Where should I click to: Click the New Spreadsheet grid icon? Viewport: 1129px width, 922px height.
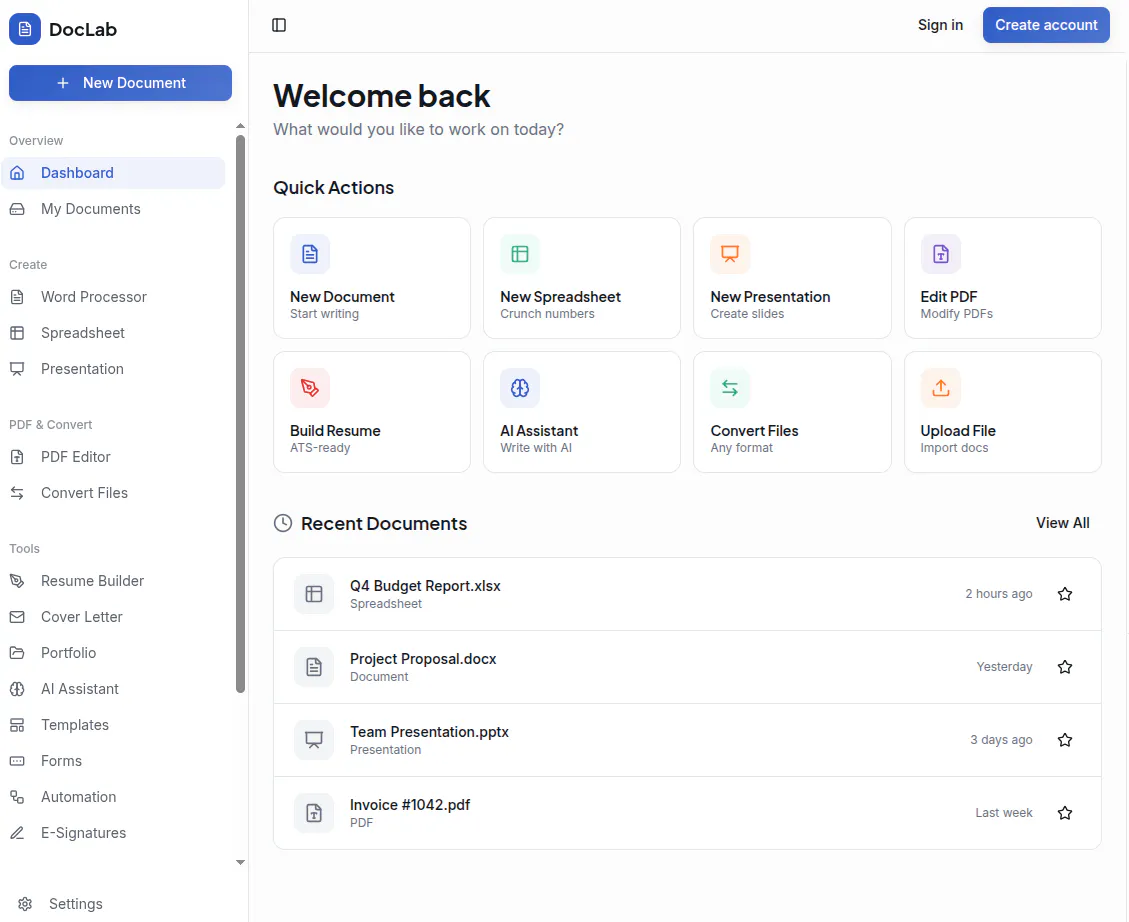point(520,254)
